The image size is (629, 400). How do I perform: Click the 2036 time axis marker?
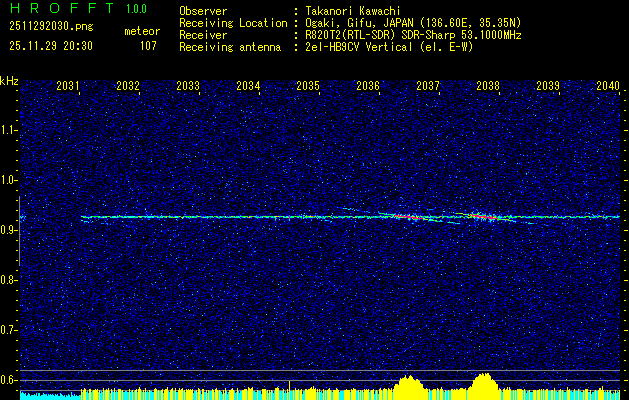[x=368, y=86]
